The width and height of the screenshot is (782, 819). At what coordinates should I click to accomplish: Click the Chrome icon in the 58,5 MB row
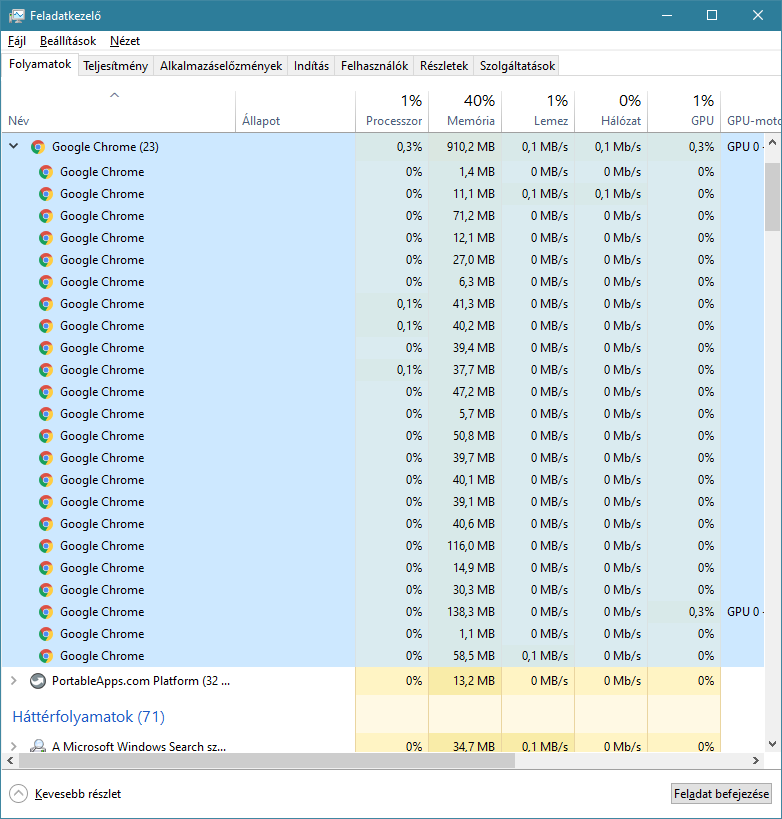(x=46, y=656)
